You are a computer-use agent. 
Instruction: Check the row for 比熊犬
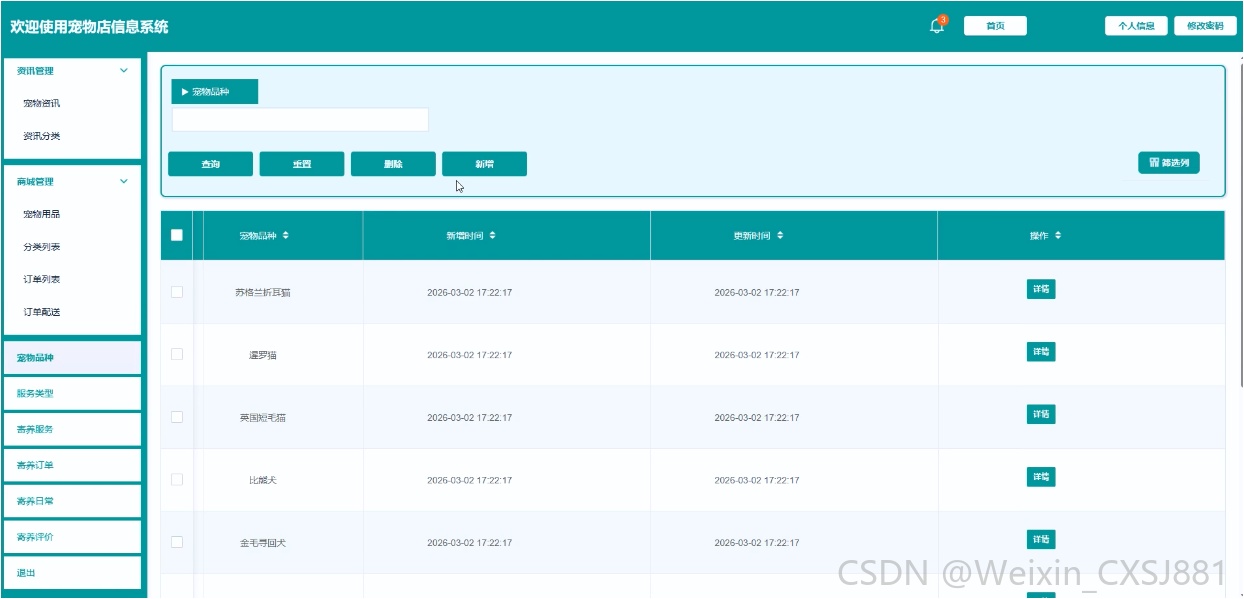point(177,480)
